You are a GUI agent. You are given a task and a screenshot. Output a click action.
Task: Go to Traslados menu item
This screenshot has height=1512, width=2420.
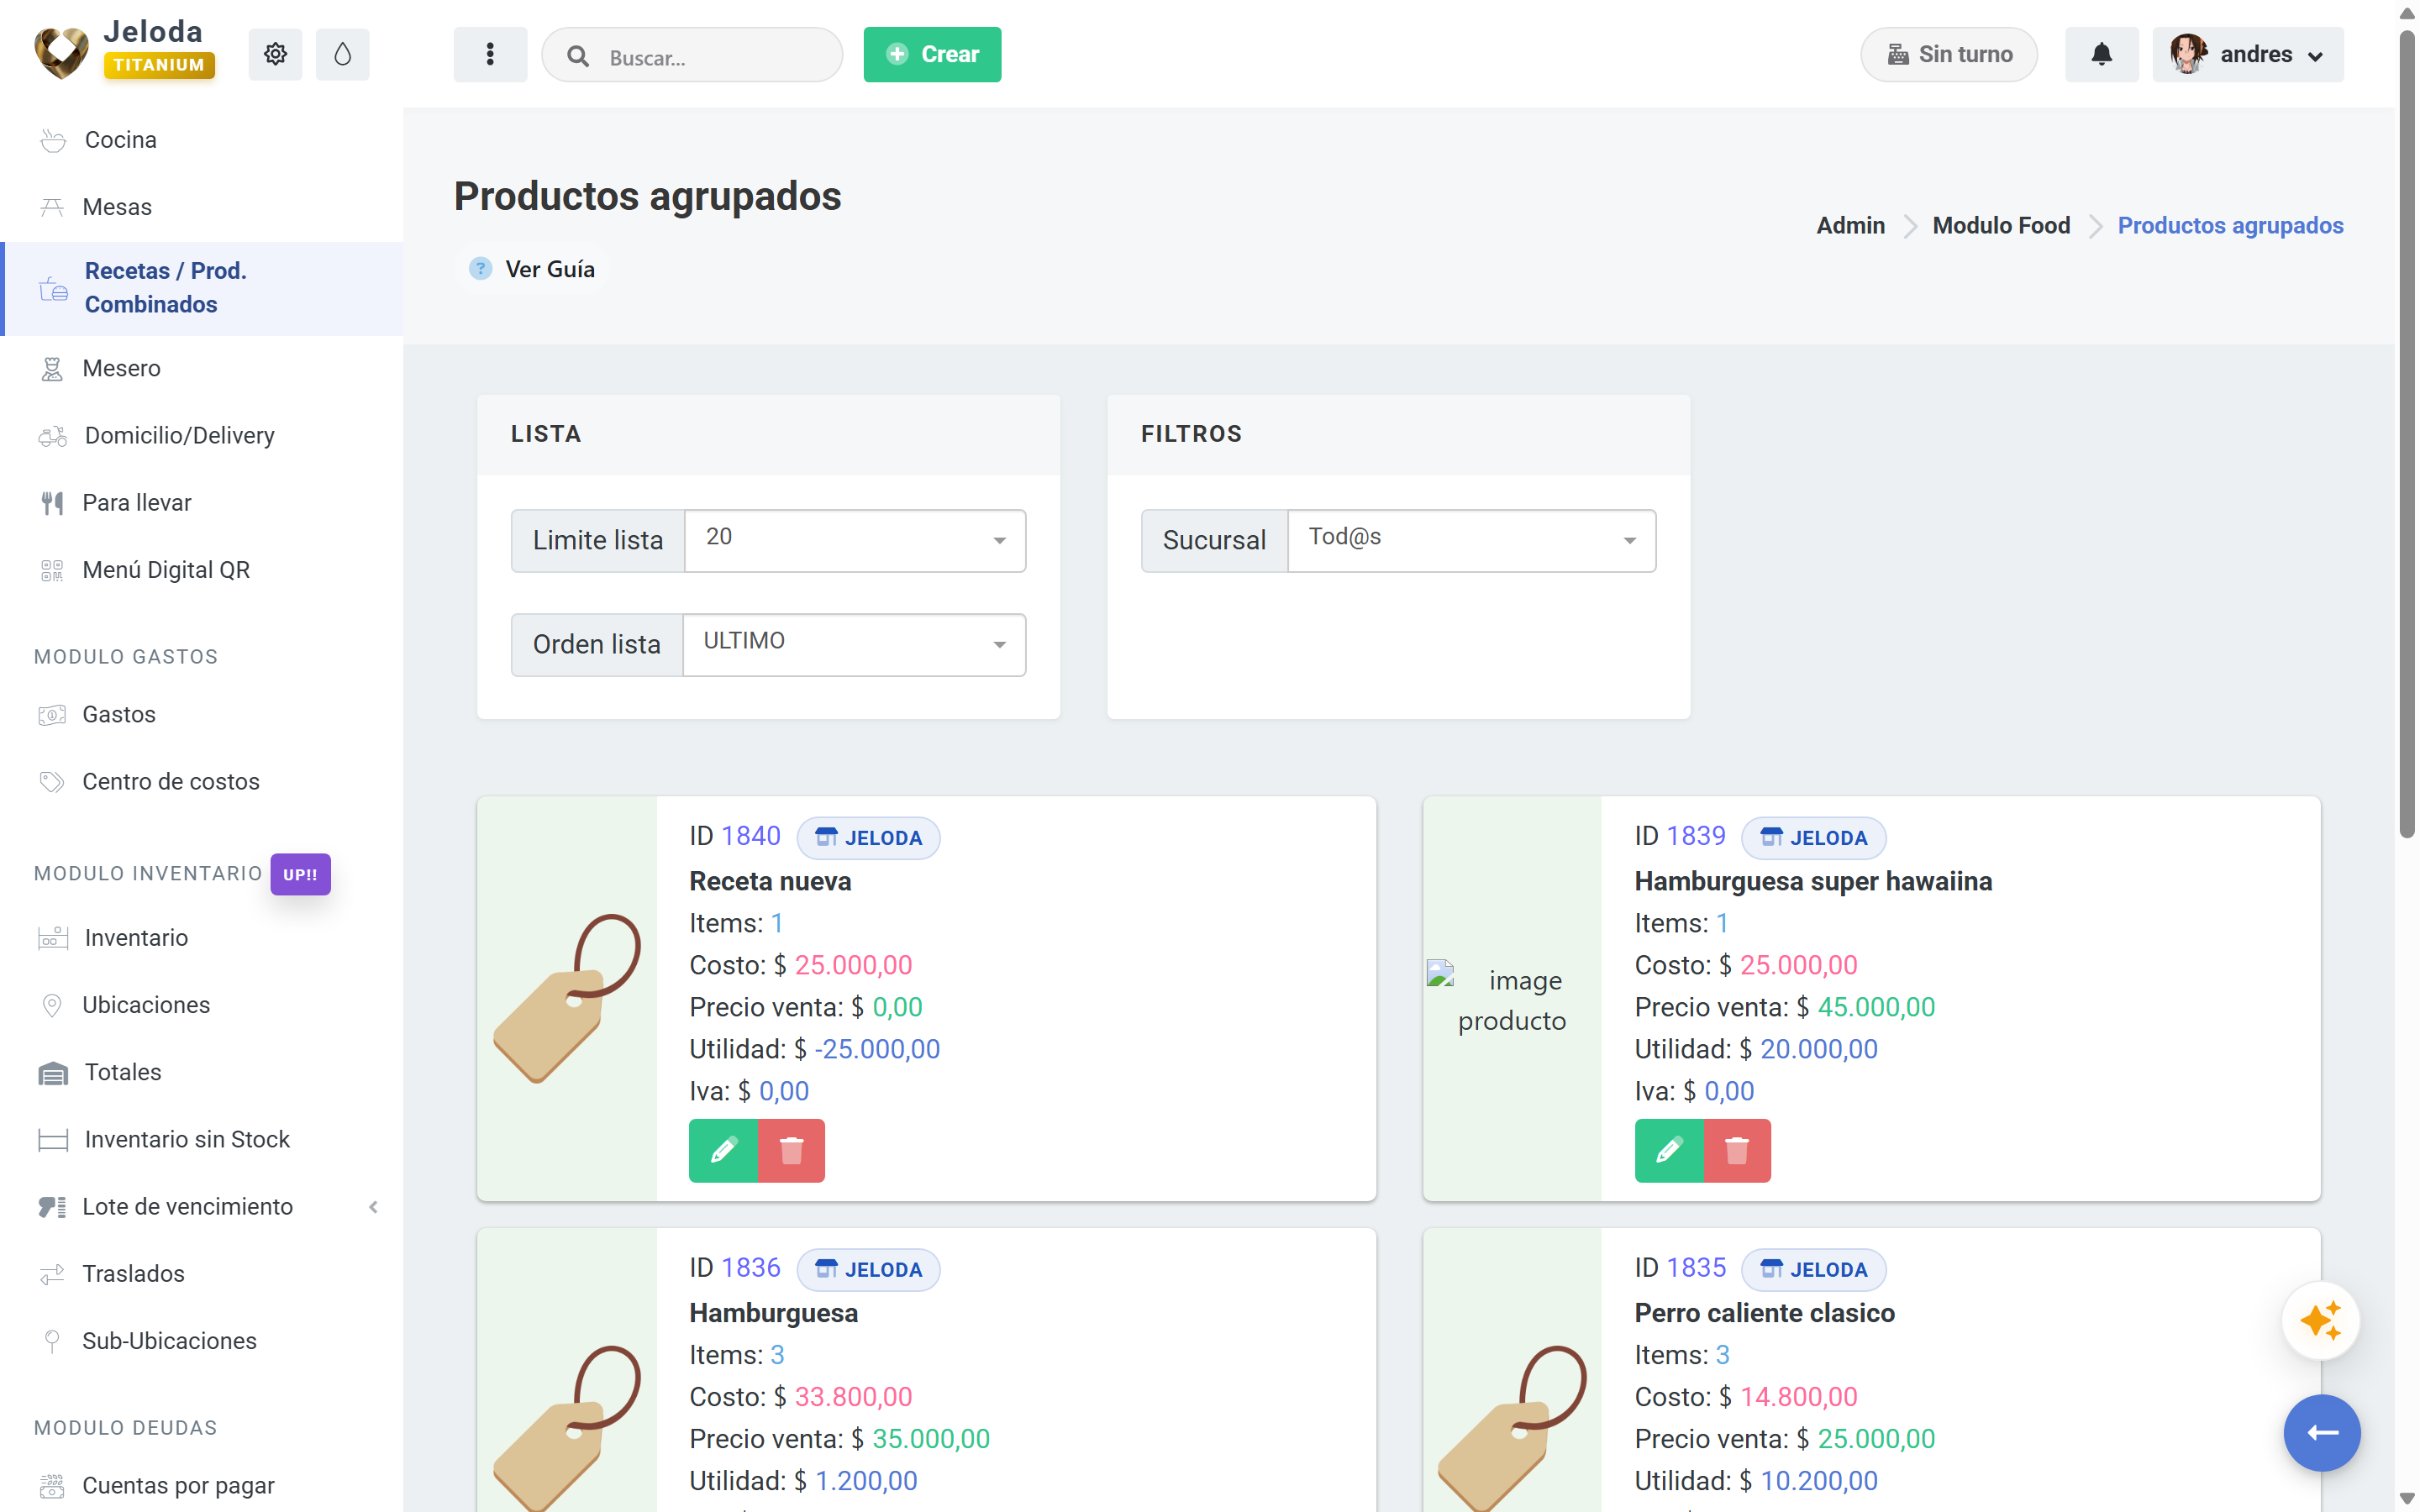(133, 1273)
